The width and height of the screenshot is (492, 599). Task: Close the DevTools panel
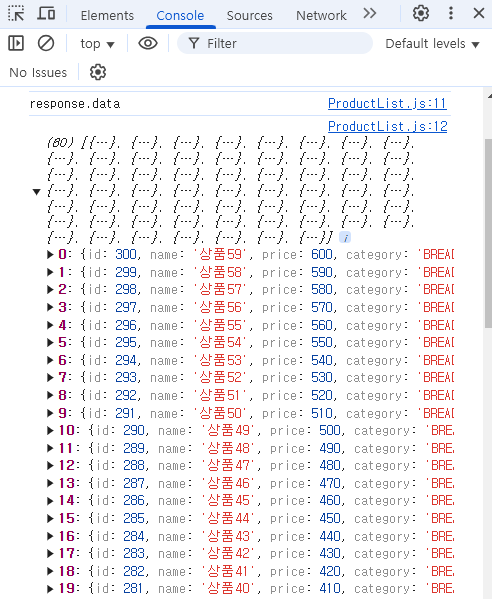pyautogui.click(x=479, y=14)
